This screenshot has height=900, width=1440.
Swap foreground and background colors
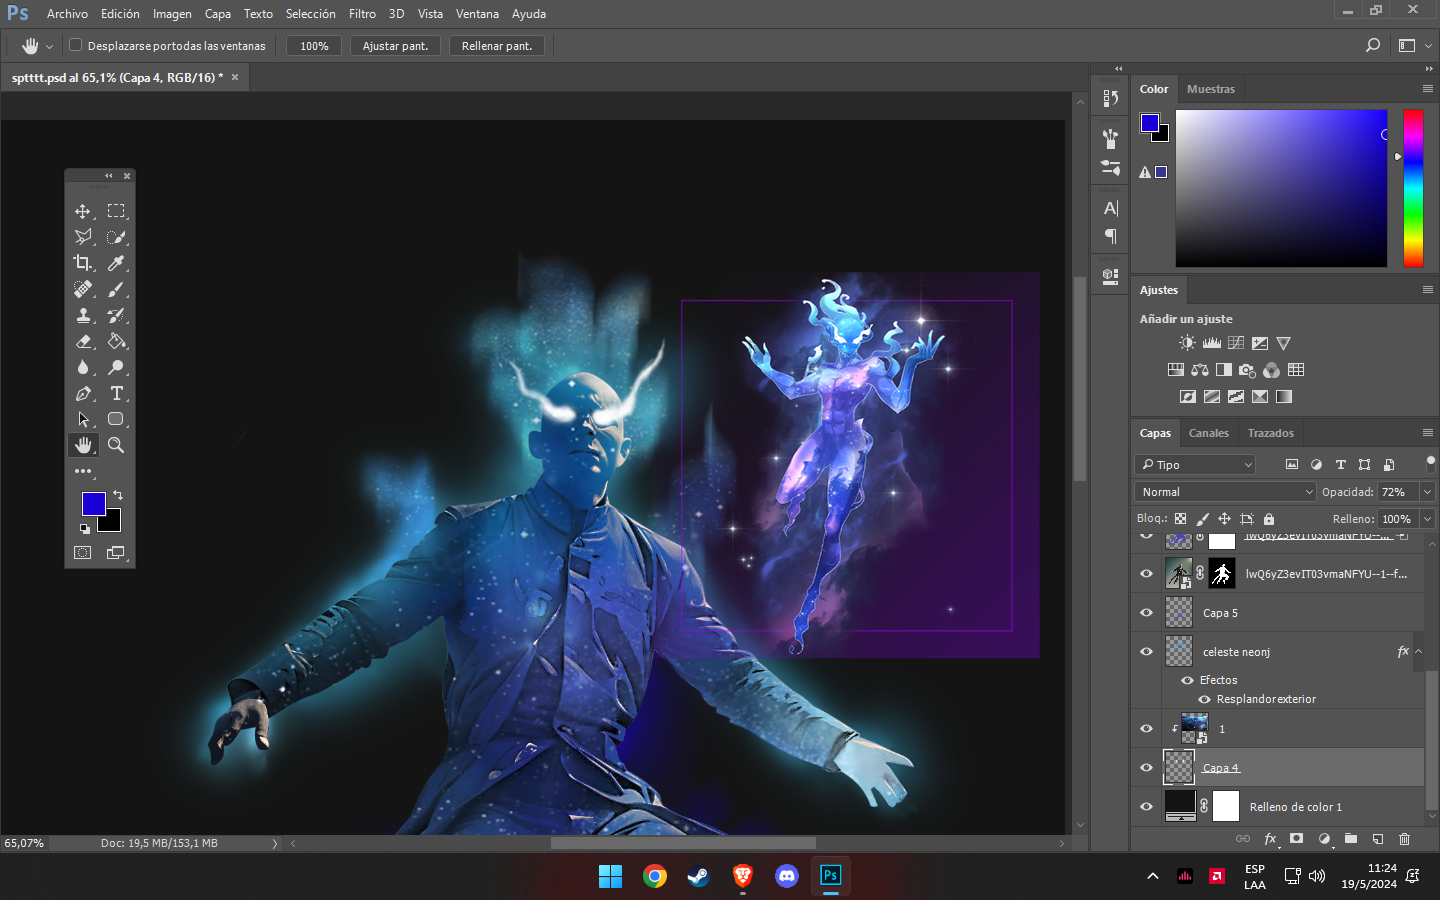pos(118,494)
